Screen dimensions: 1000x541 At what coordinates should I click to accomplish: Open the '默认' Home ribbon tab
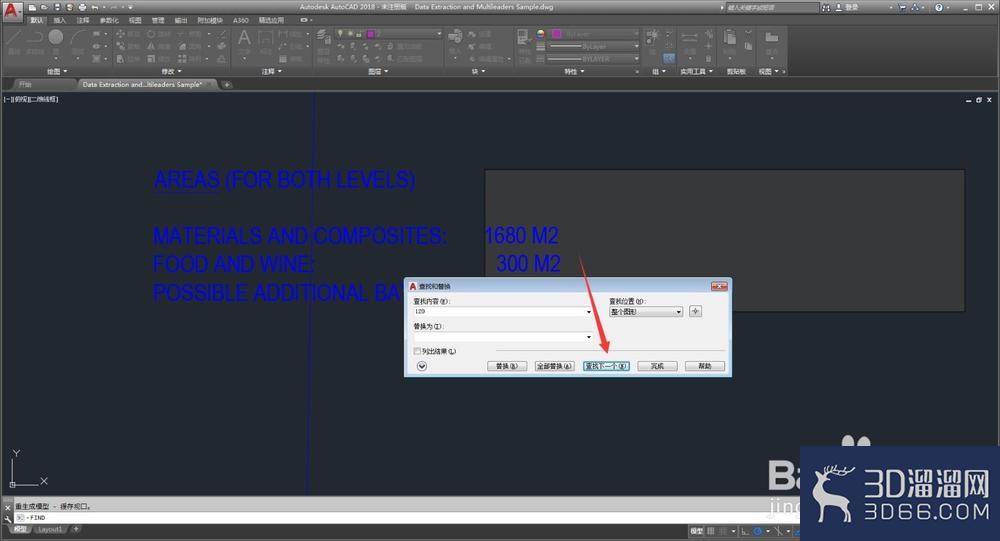(36, 20)
